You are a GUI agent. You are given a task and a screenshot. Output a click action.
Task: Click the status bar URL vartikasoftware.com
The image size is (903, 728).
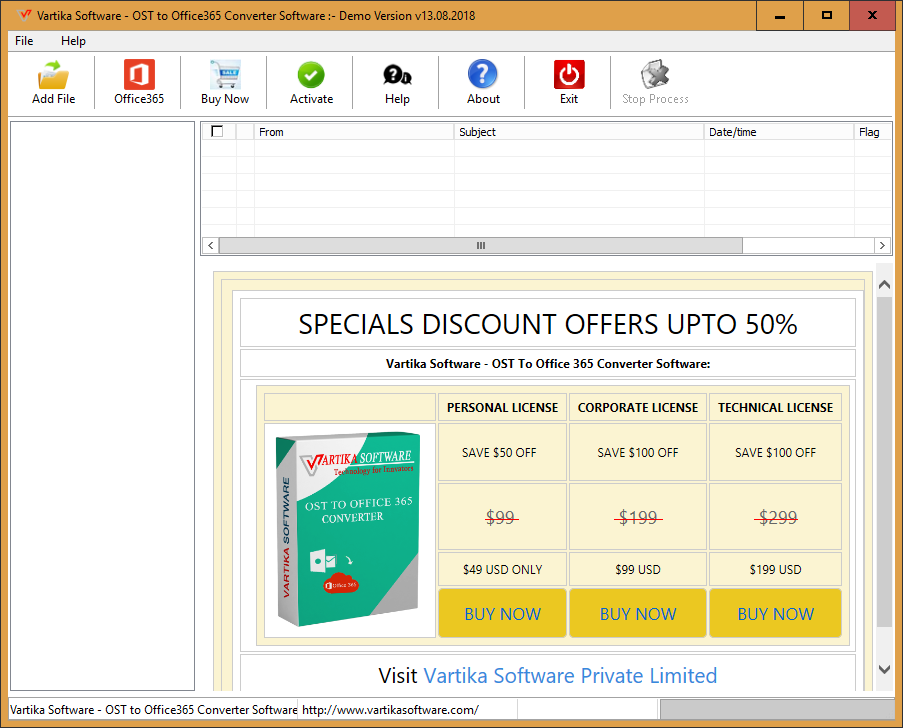tap(390, 710)
